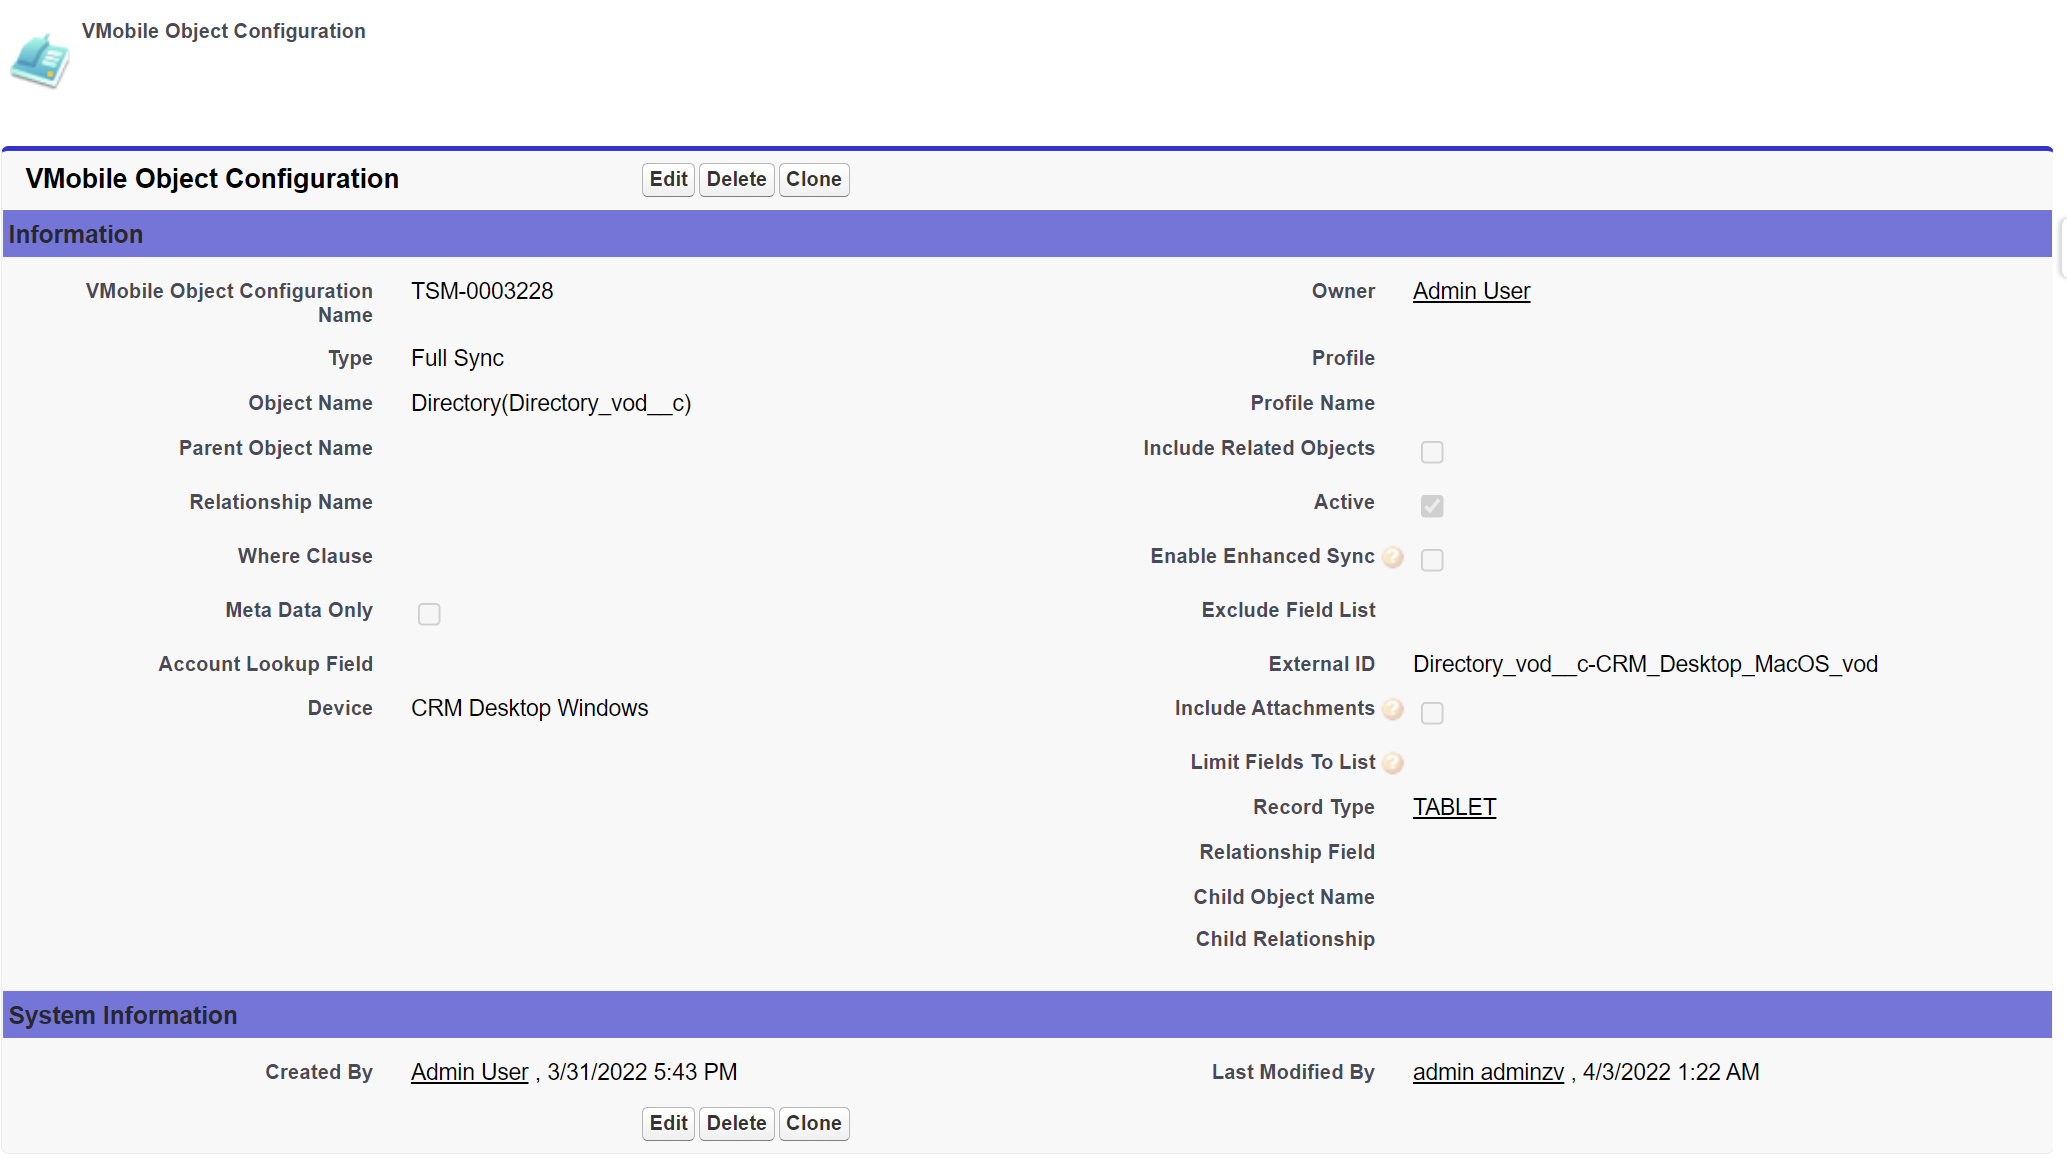Click the Information section header
The height and width of the screenshot is (1166, 2067).
click(76, 234)
